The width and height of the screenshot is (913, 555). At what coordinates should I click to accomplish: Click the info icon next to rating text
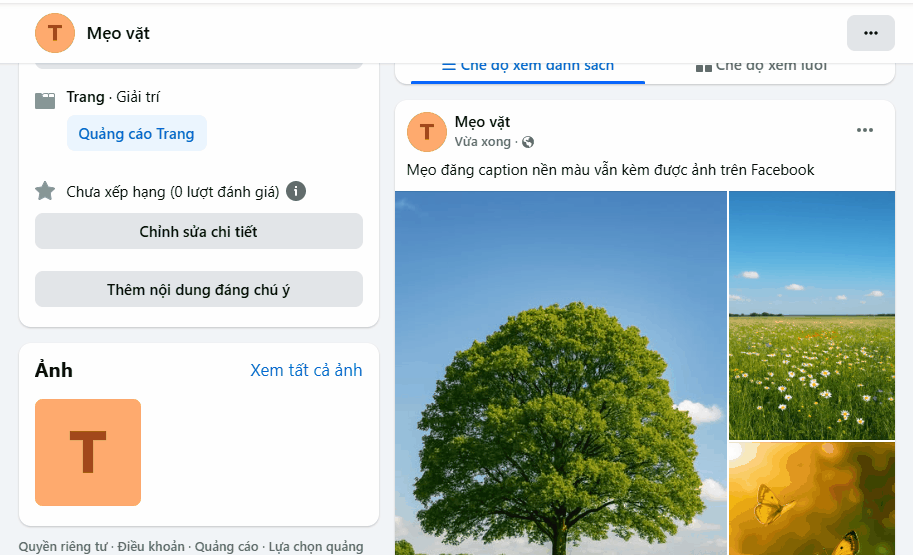pyautogui.click(x=296, y=191)
